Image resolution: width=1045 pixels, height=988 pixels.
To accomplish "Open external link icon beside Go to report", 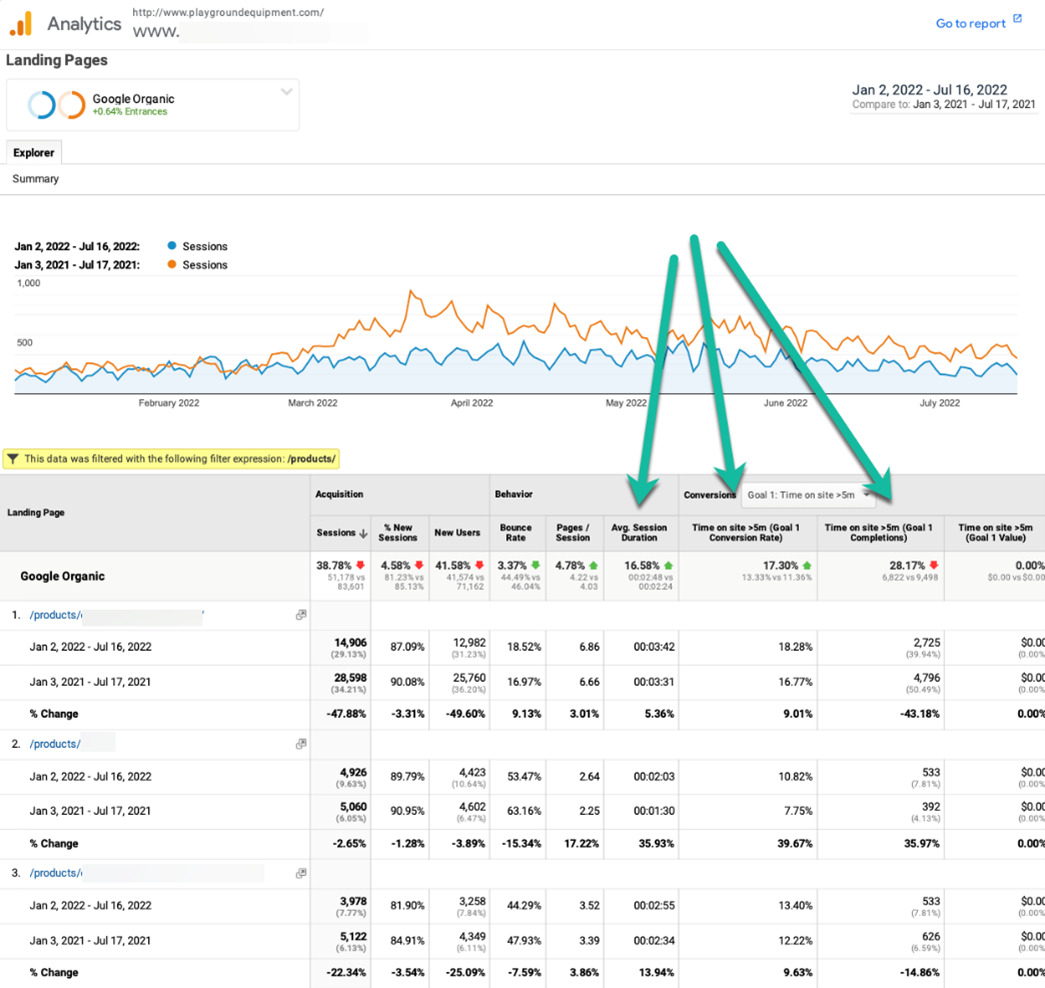I will coord(1017,19).
